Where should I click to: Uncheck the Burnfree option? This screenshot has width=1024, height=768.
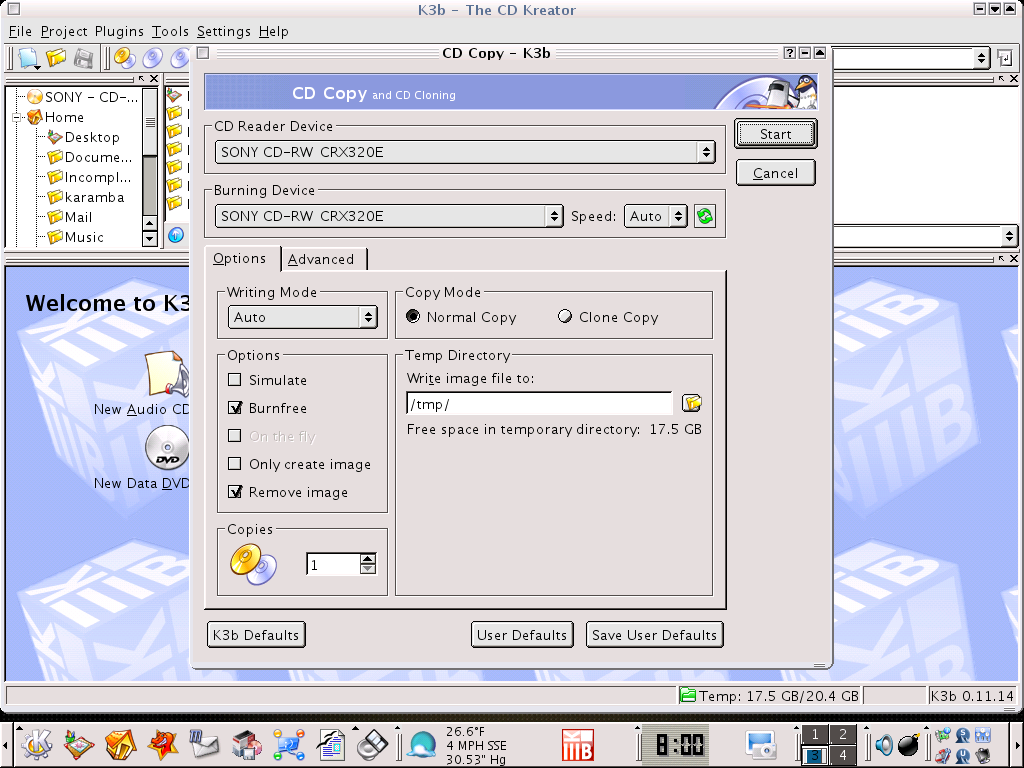[x=235, y=408]
